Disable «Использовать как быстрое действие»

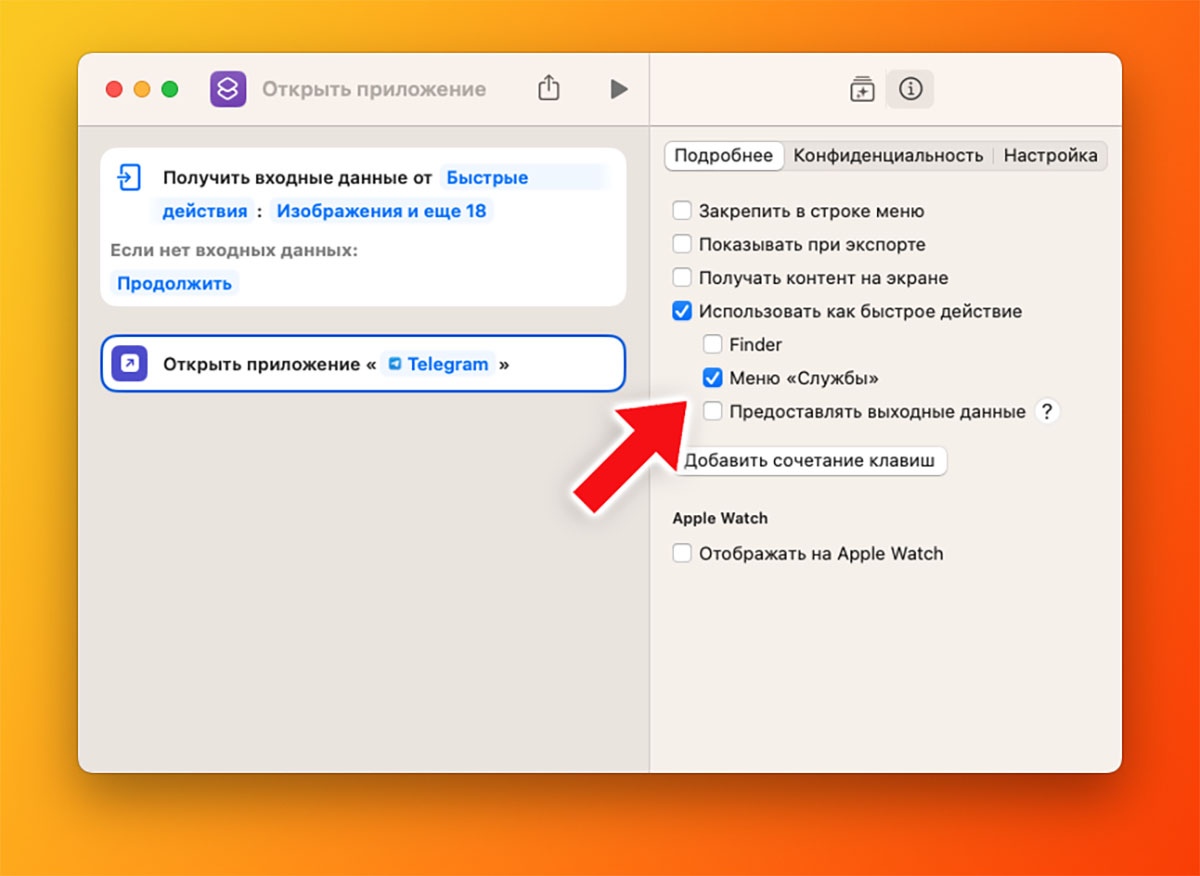point(683,311)
